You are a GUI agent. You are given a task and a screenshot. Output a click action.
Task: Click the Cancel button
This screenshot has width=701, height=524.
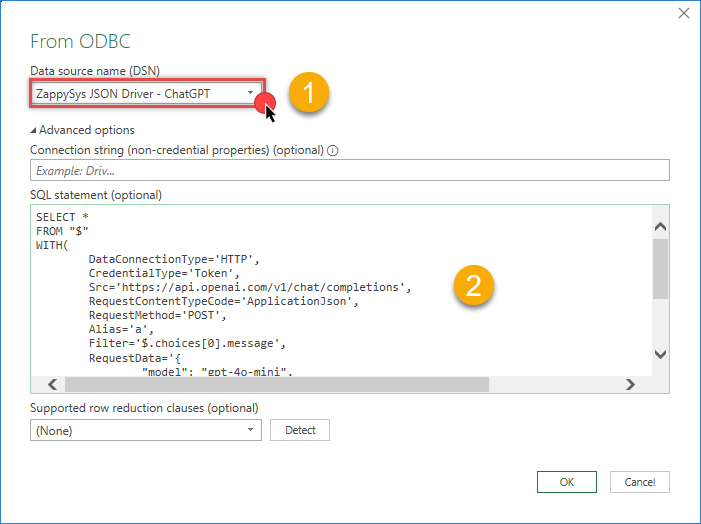pos(640,482)
